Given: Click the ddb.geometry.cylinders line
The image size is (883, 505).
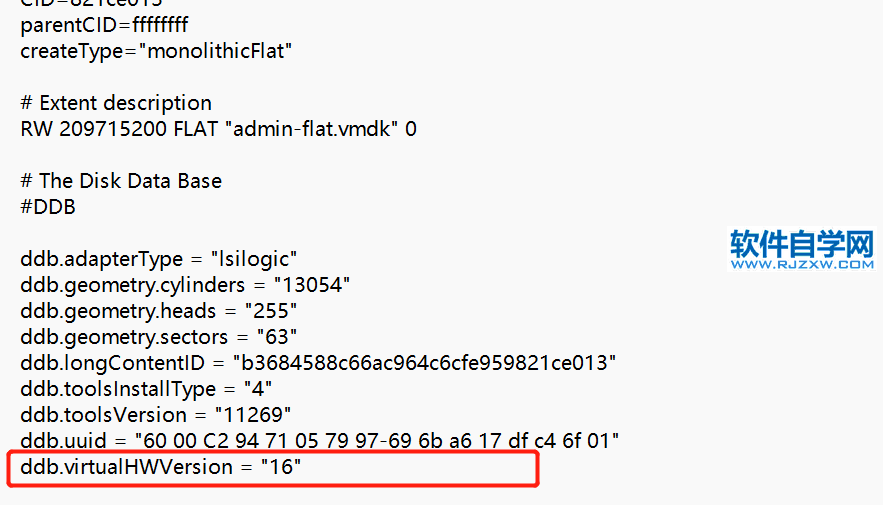Looking at the screenshot, I should click(185, 285).
